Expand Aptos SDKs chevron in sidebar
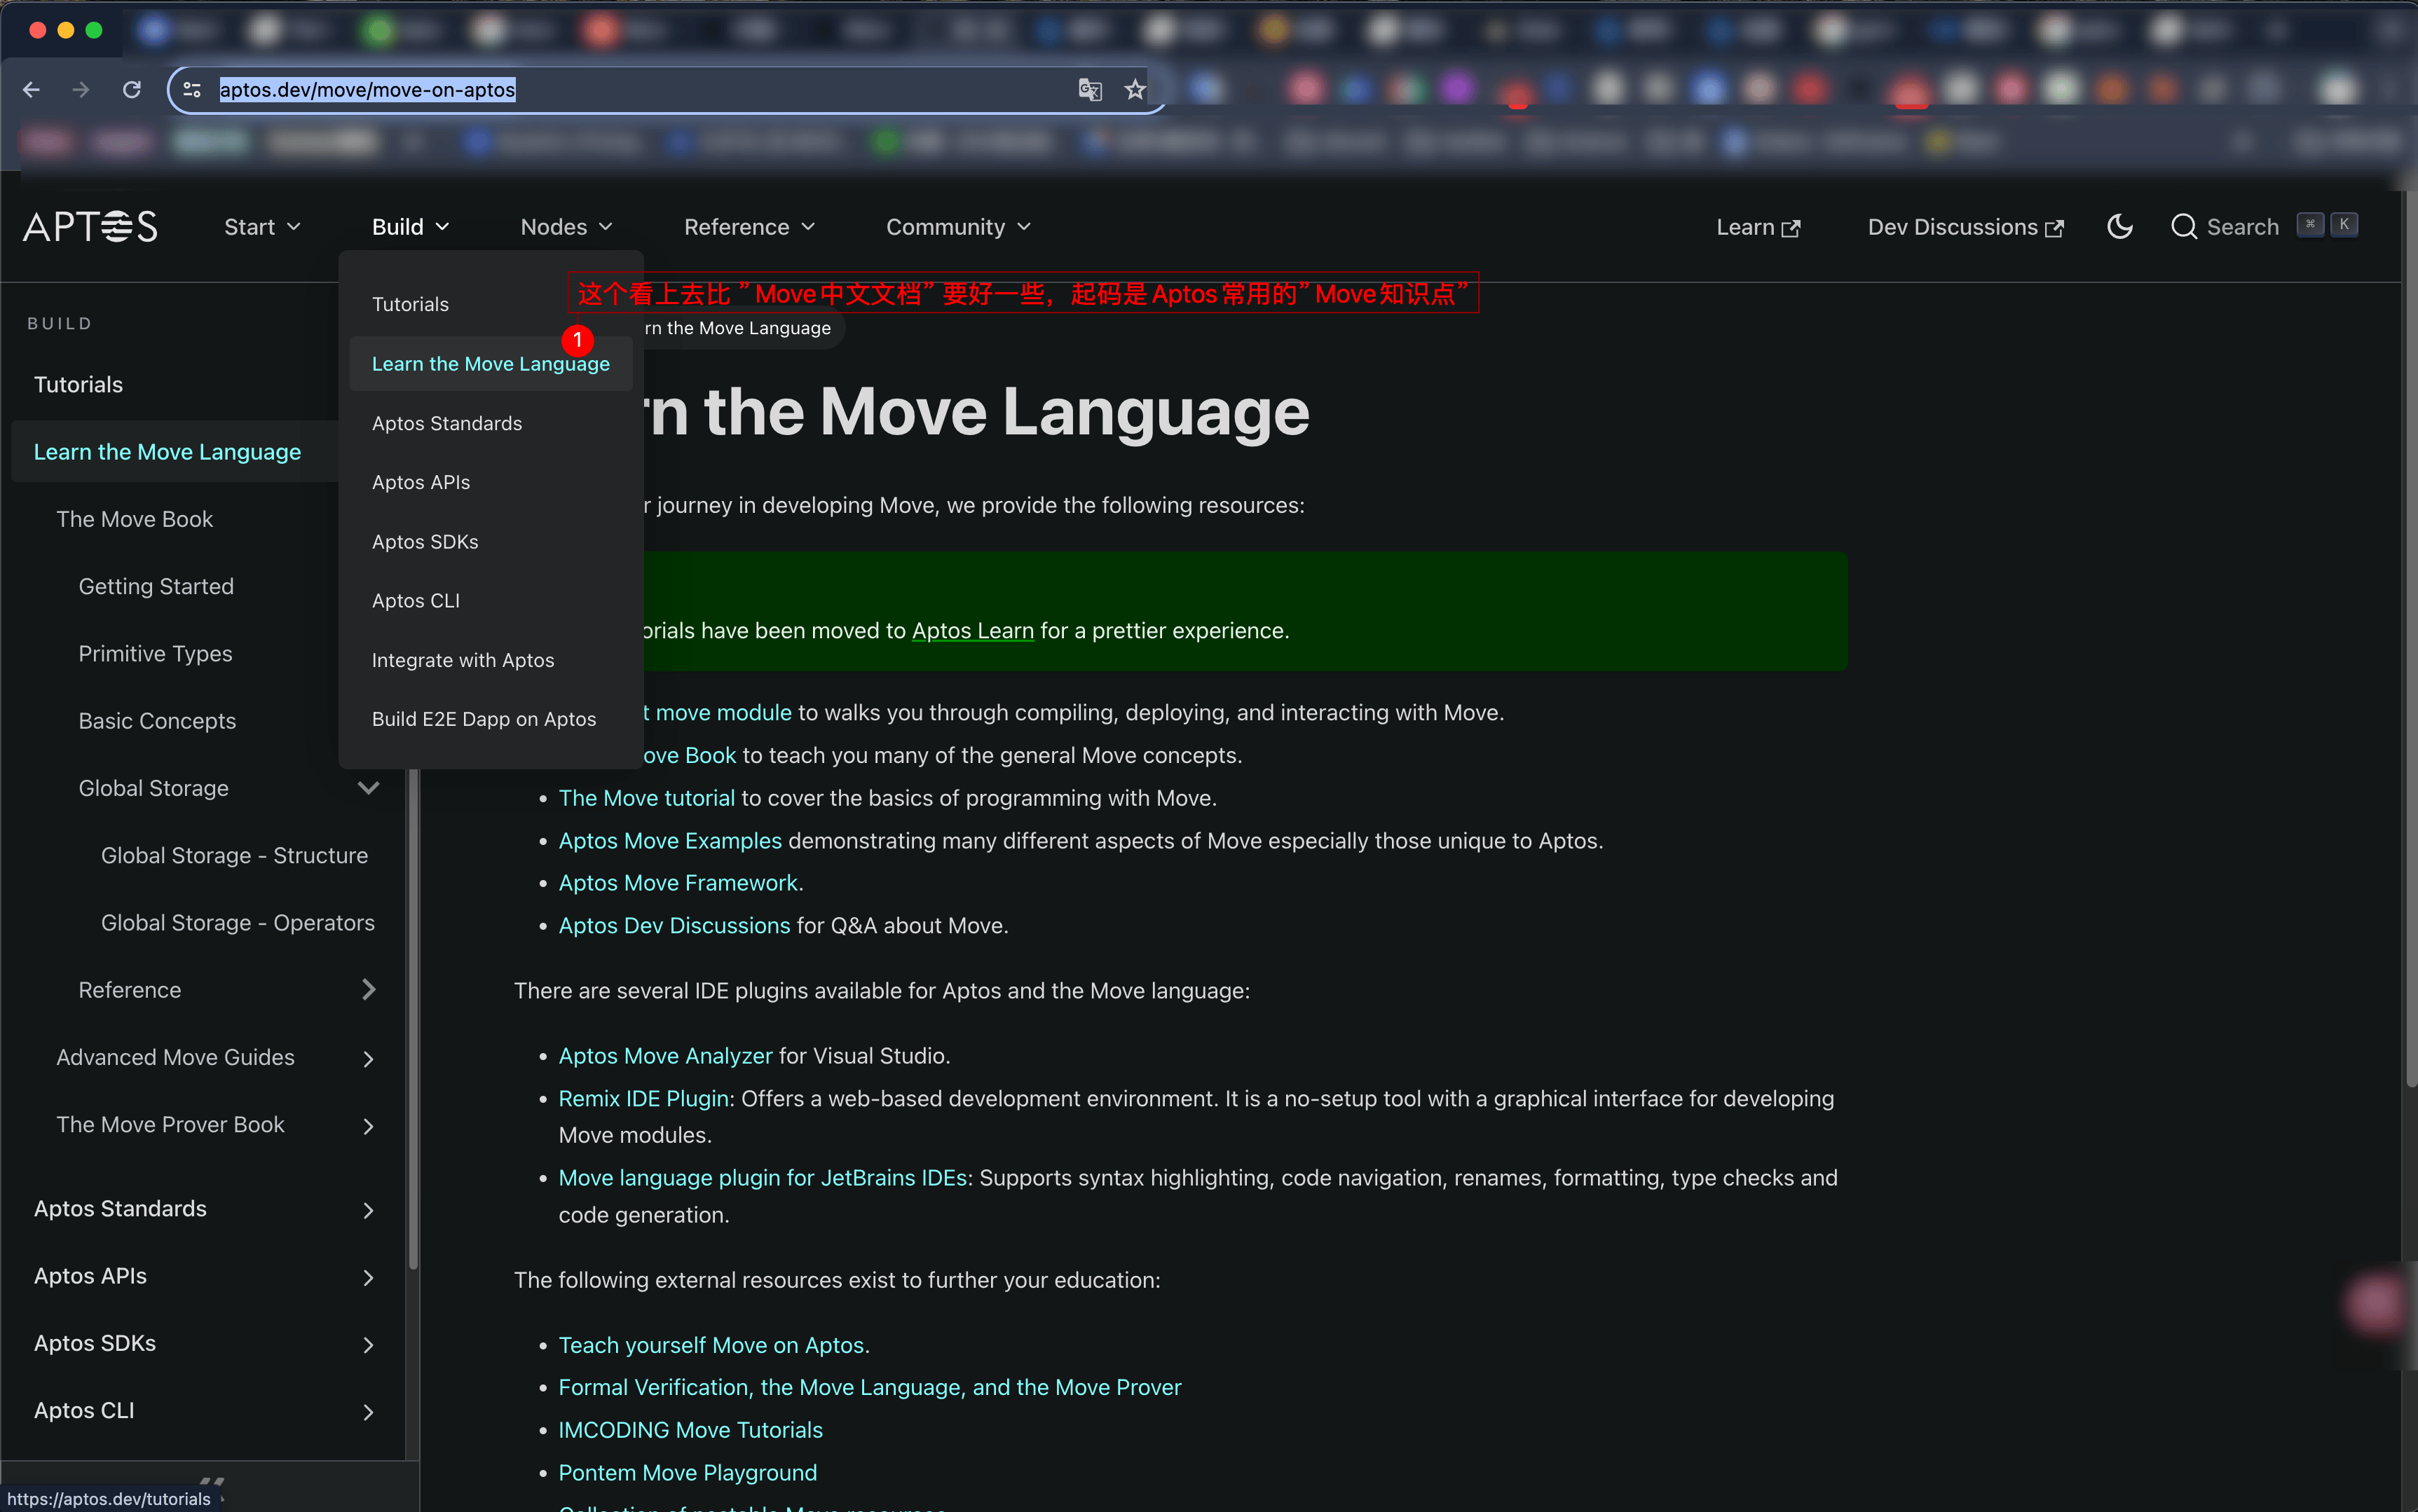 (x=368, y=1344)
